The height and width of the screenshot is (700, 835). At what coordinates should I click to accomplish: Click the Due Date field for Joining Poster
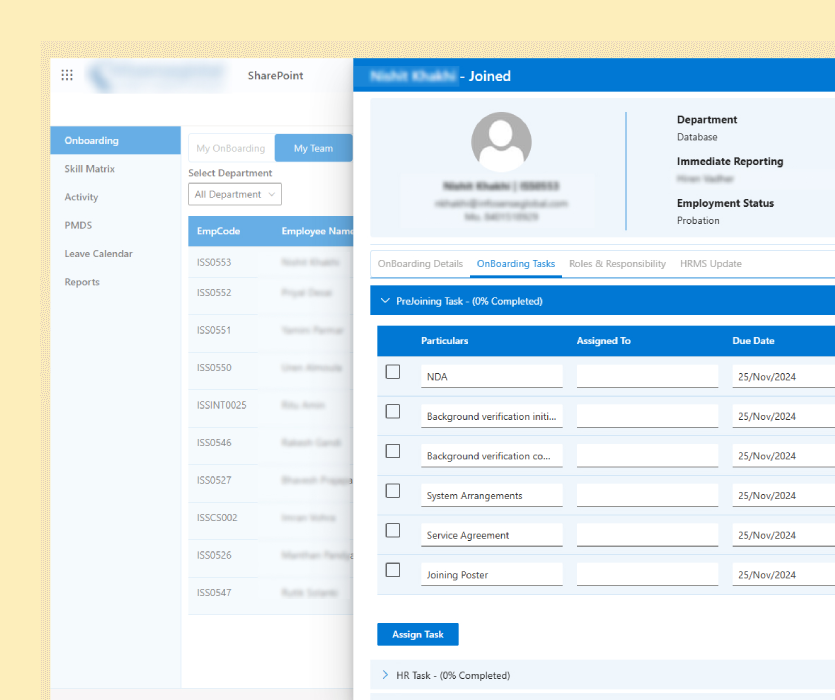[x=783, y=575]
